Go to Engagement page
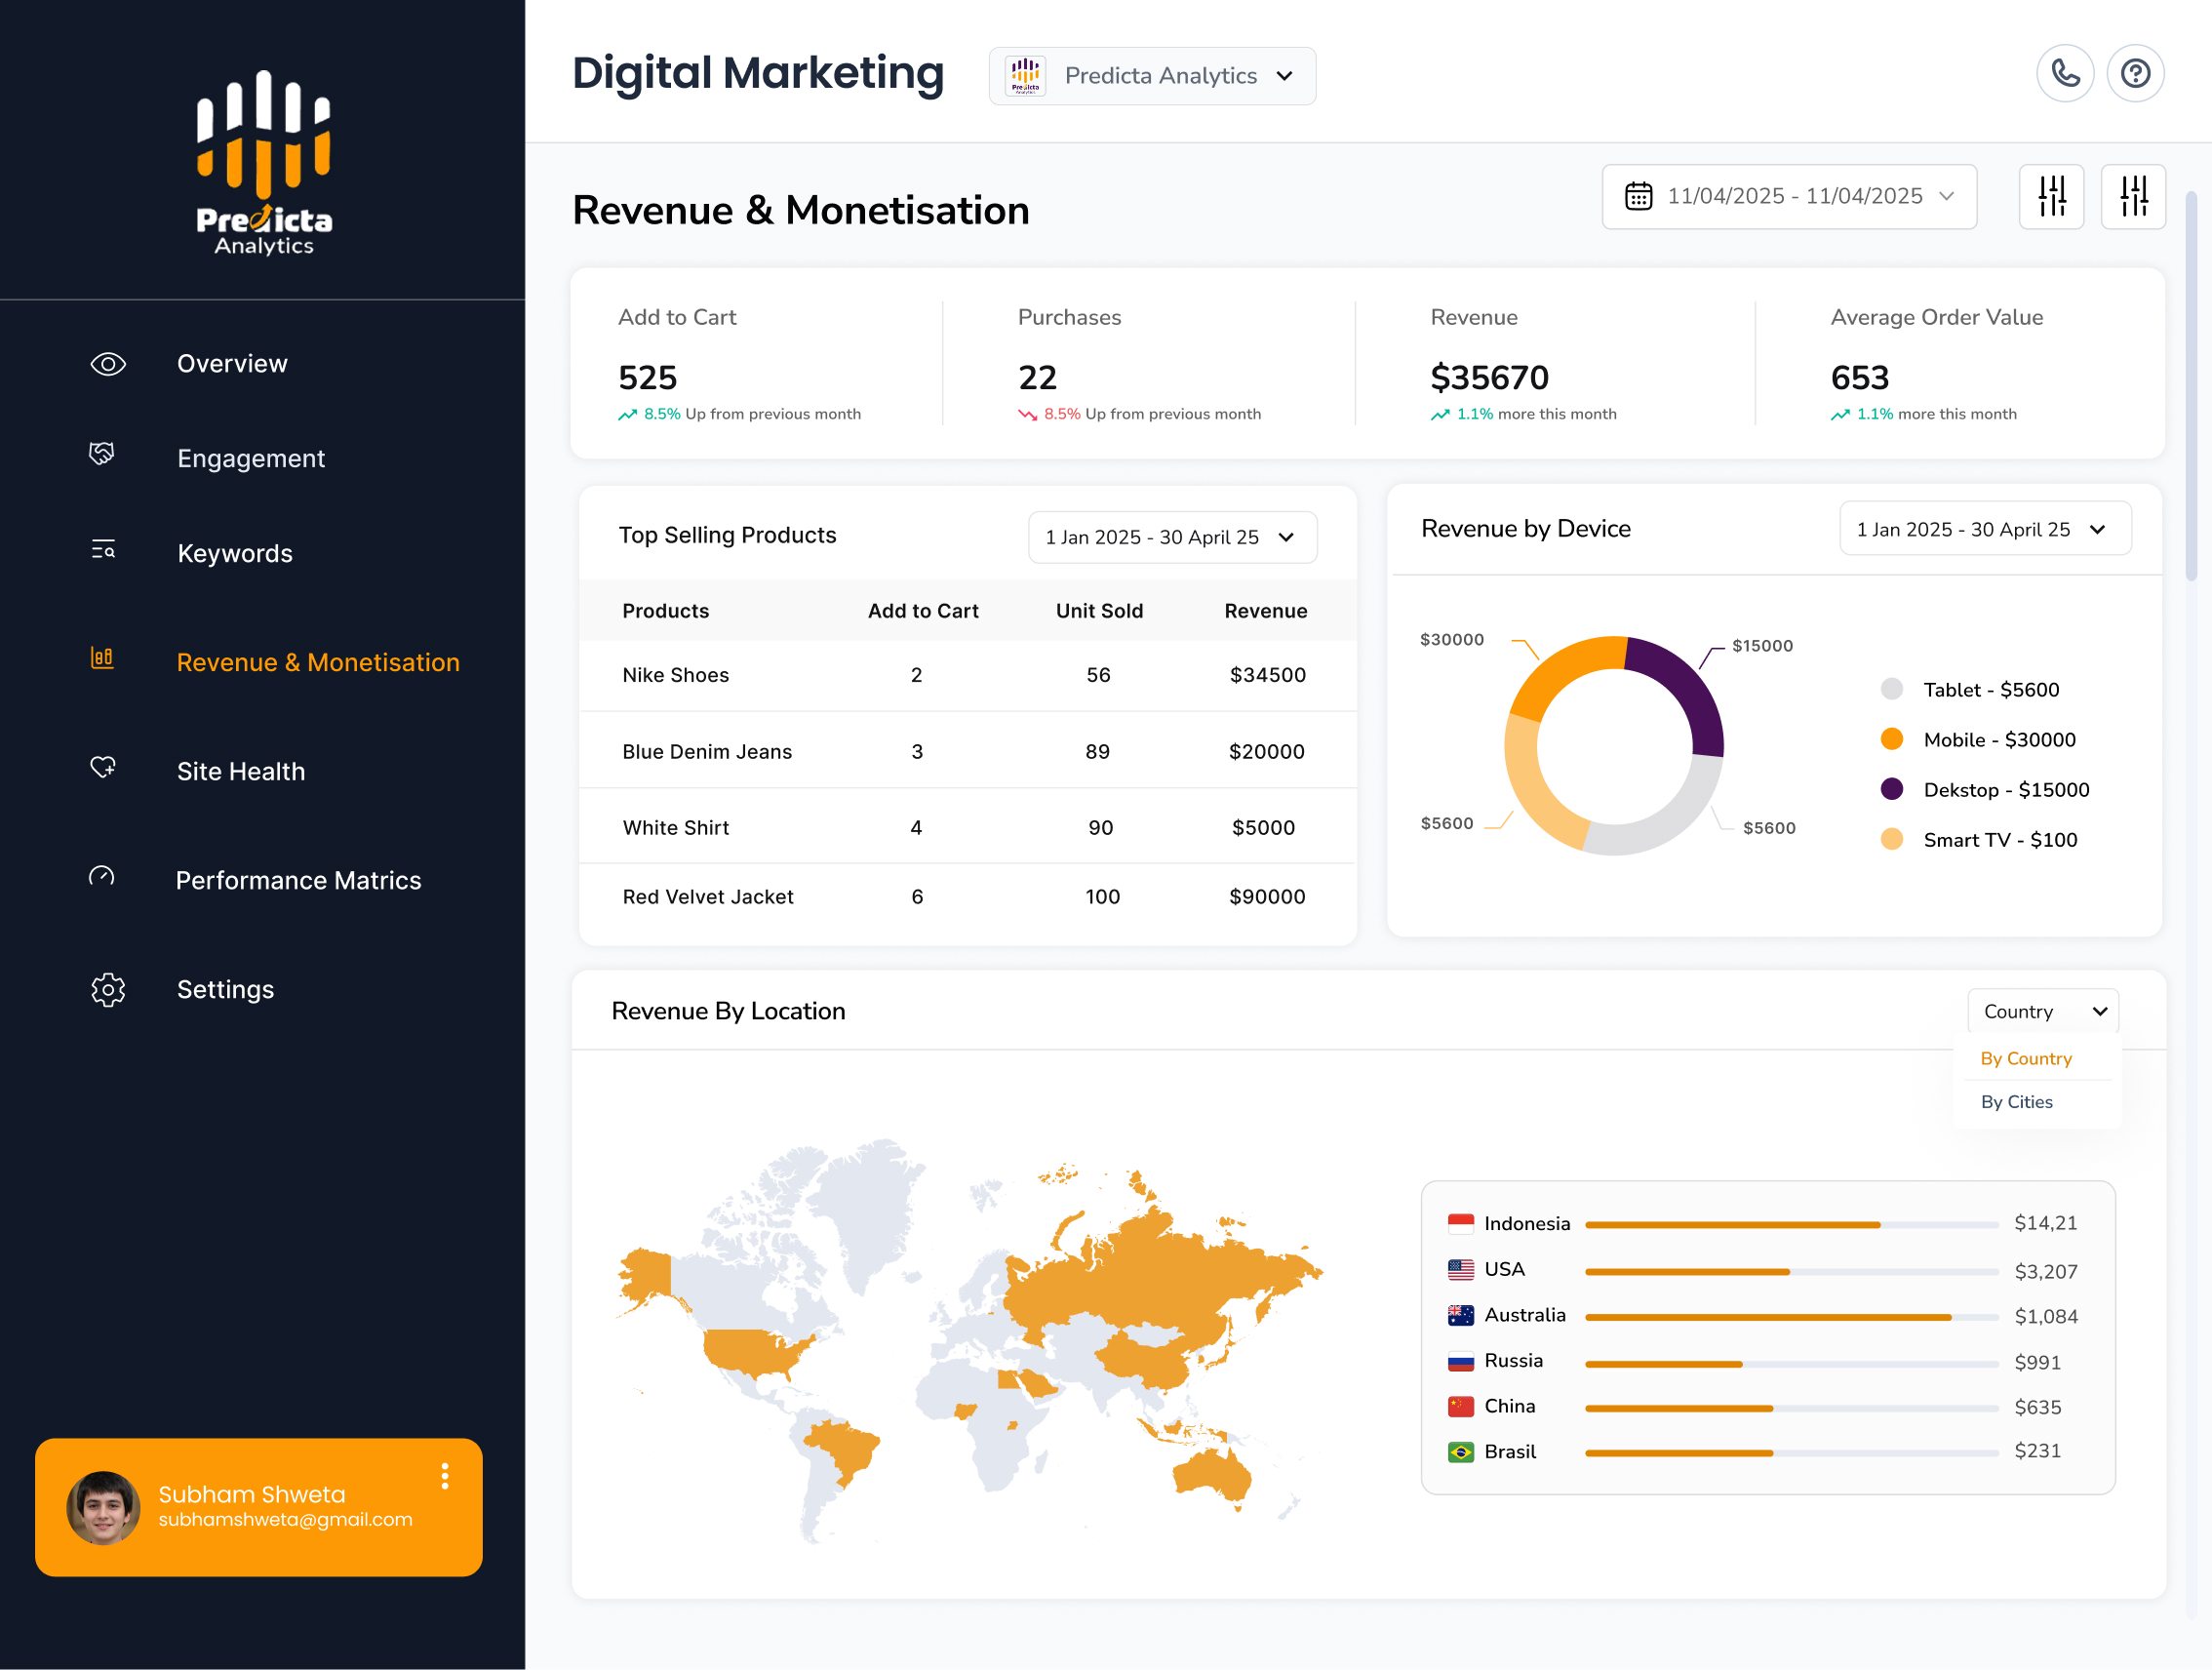This screenshot has width=2212, height=1670. (251, 459)
